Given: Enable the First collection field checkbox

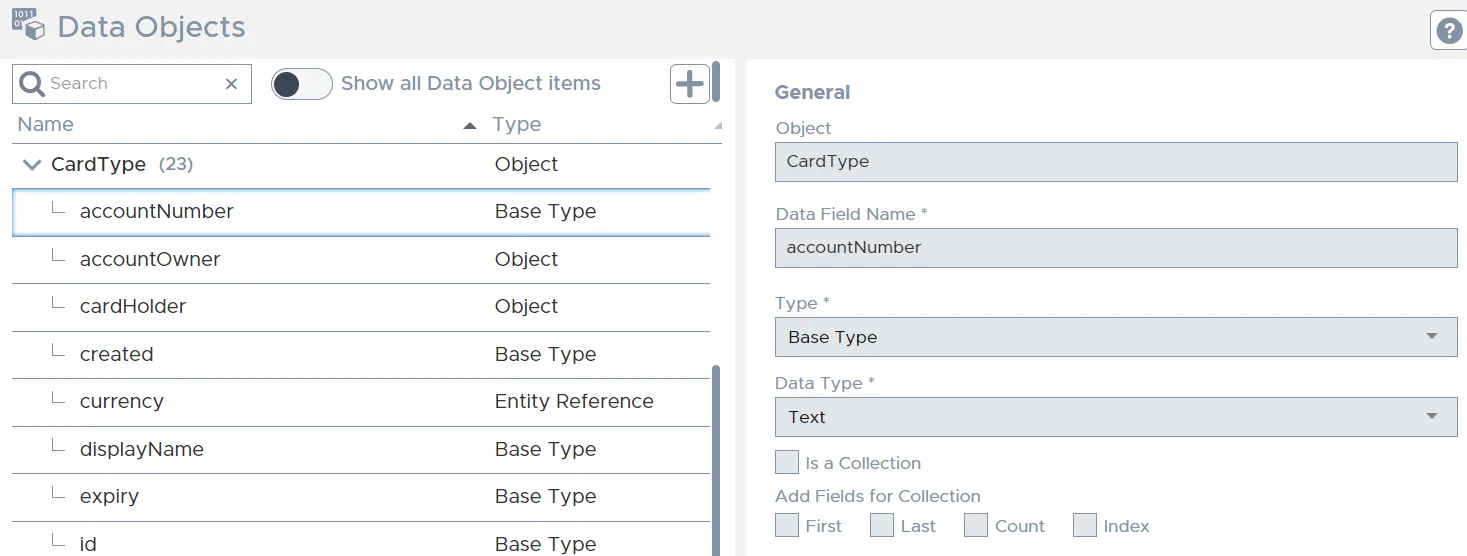Looking at the screenshot, I should 787,525.
